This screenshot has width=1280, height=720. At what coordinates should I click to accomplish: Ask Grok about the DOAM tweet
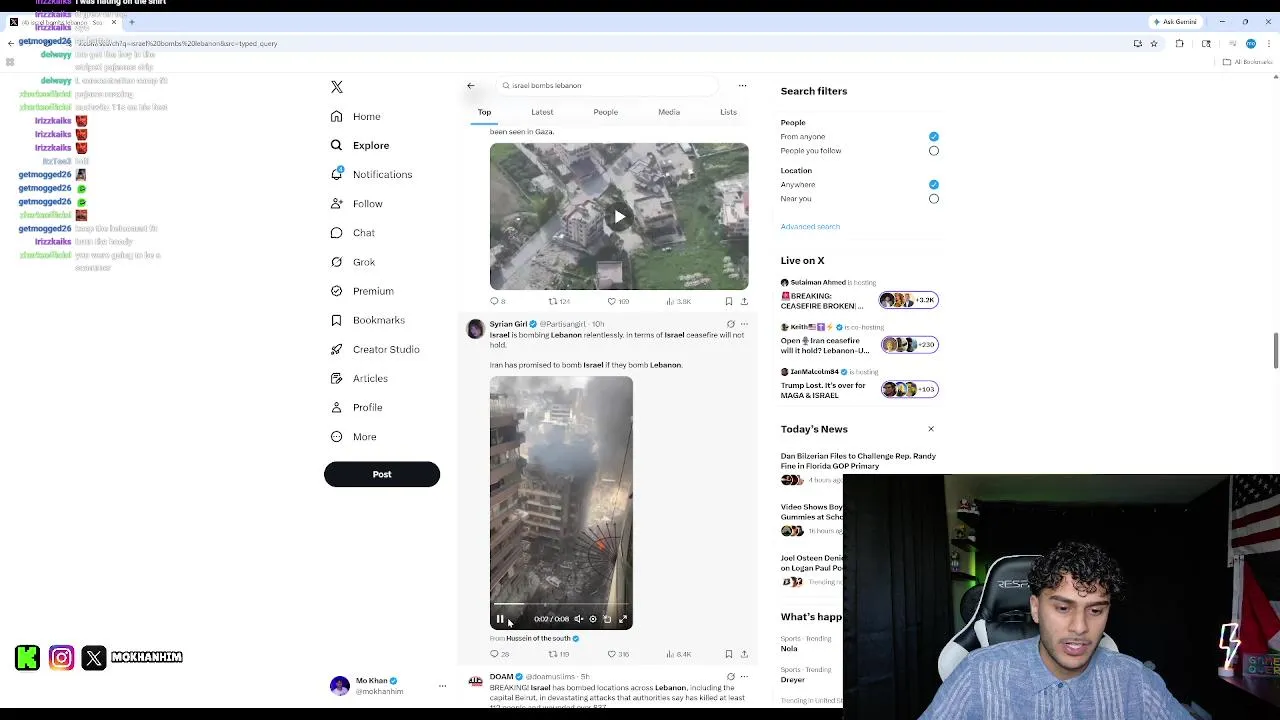click(x=730, y=677)
